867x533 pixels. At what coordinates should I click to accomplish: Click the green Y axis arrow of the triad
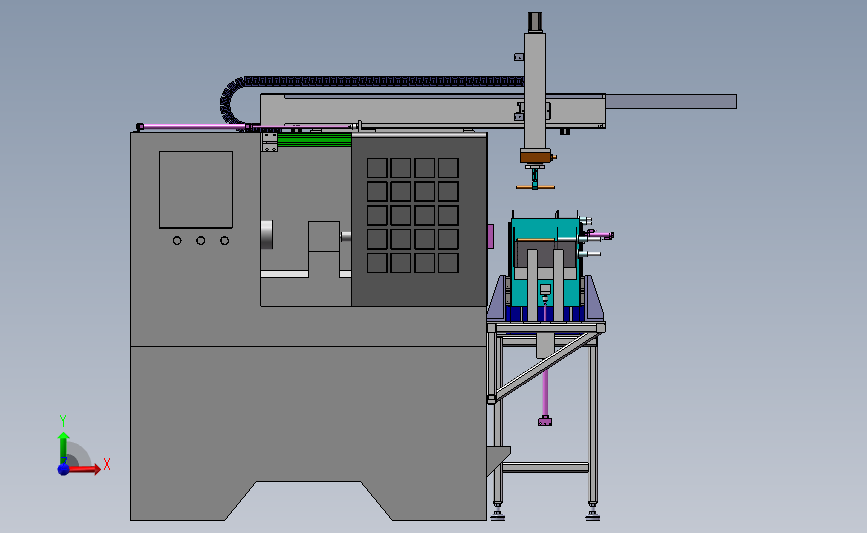tap(64, 448)
